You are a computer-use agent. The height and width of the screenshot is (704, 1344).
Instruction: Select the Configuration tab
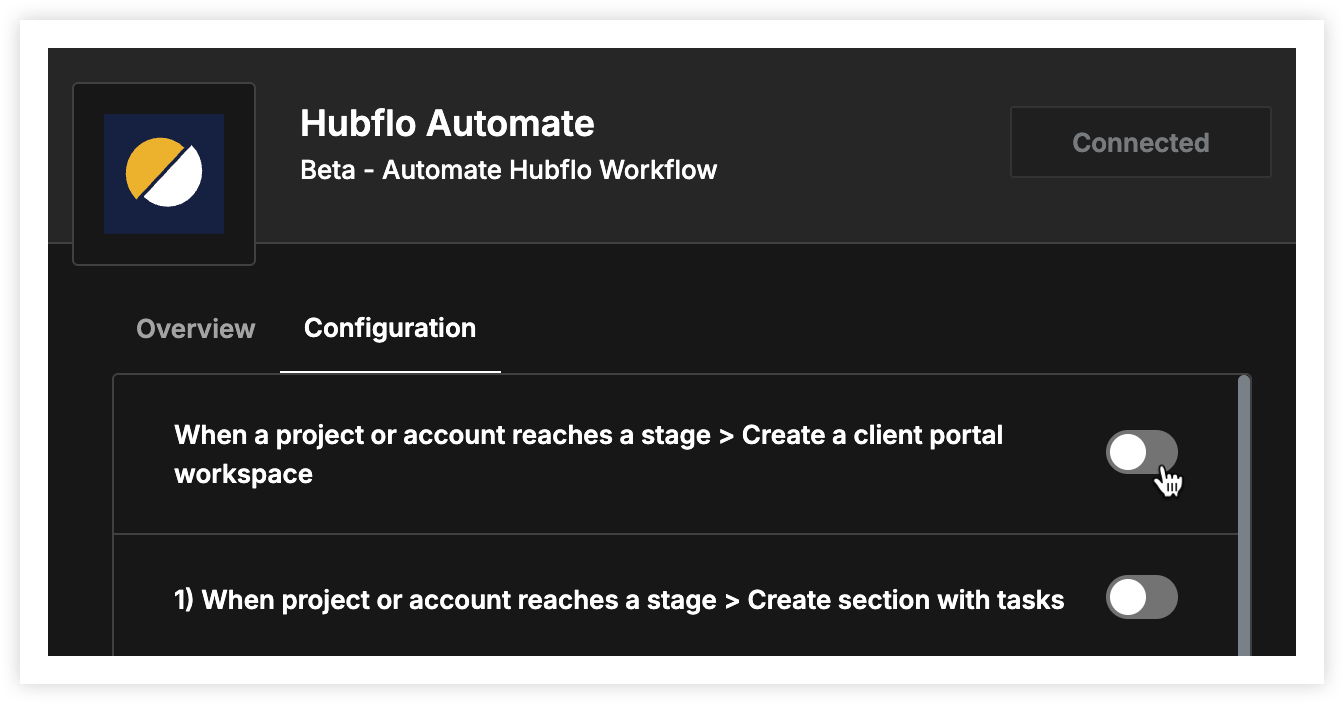[390, 328]
